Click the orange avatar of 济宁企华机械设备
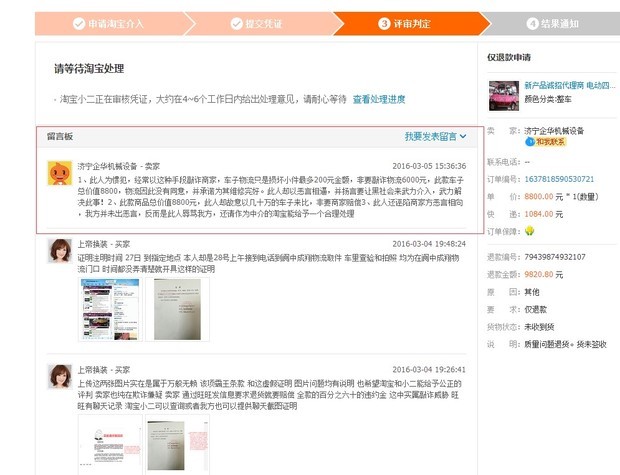 60,173
